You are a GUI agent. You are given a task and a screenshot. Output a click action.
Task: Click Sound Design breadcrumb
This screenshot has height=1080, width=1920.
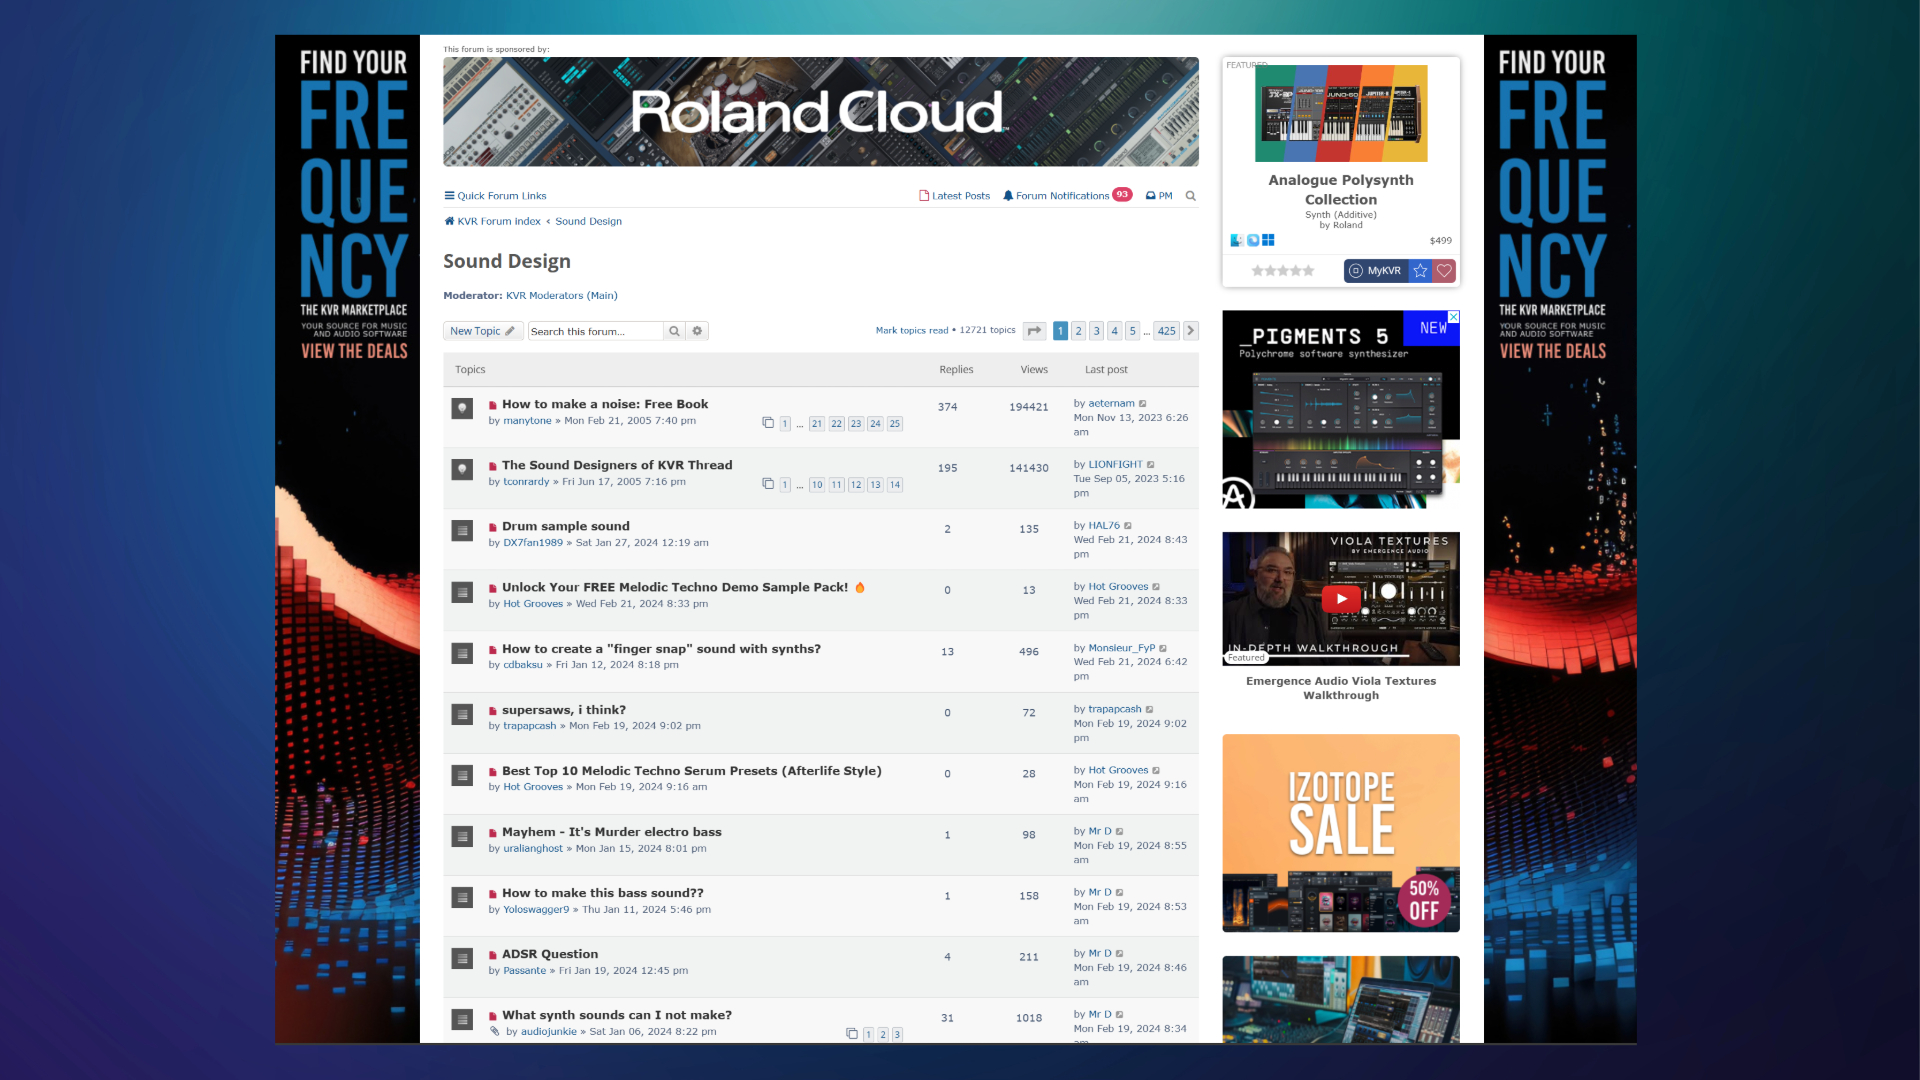(x=589, y=222)
